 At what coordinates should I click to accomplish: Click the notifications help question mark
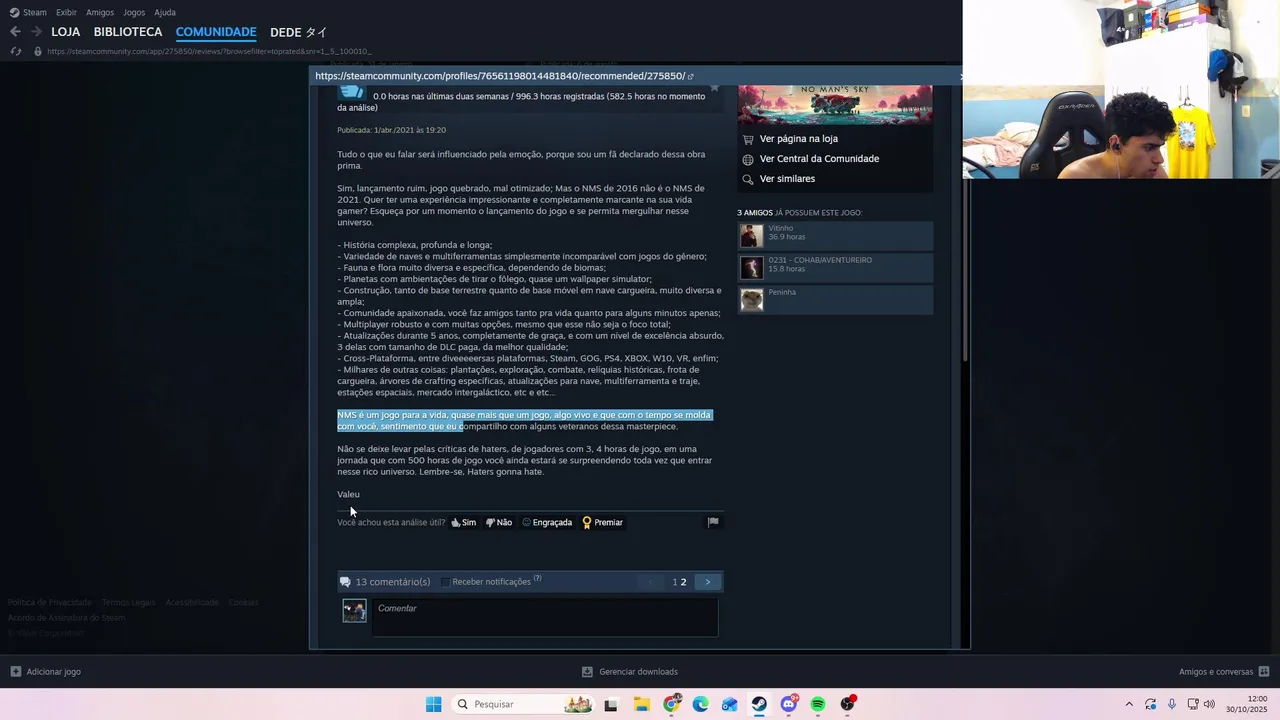point(537,579)
